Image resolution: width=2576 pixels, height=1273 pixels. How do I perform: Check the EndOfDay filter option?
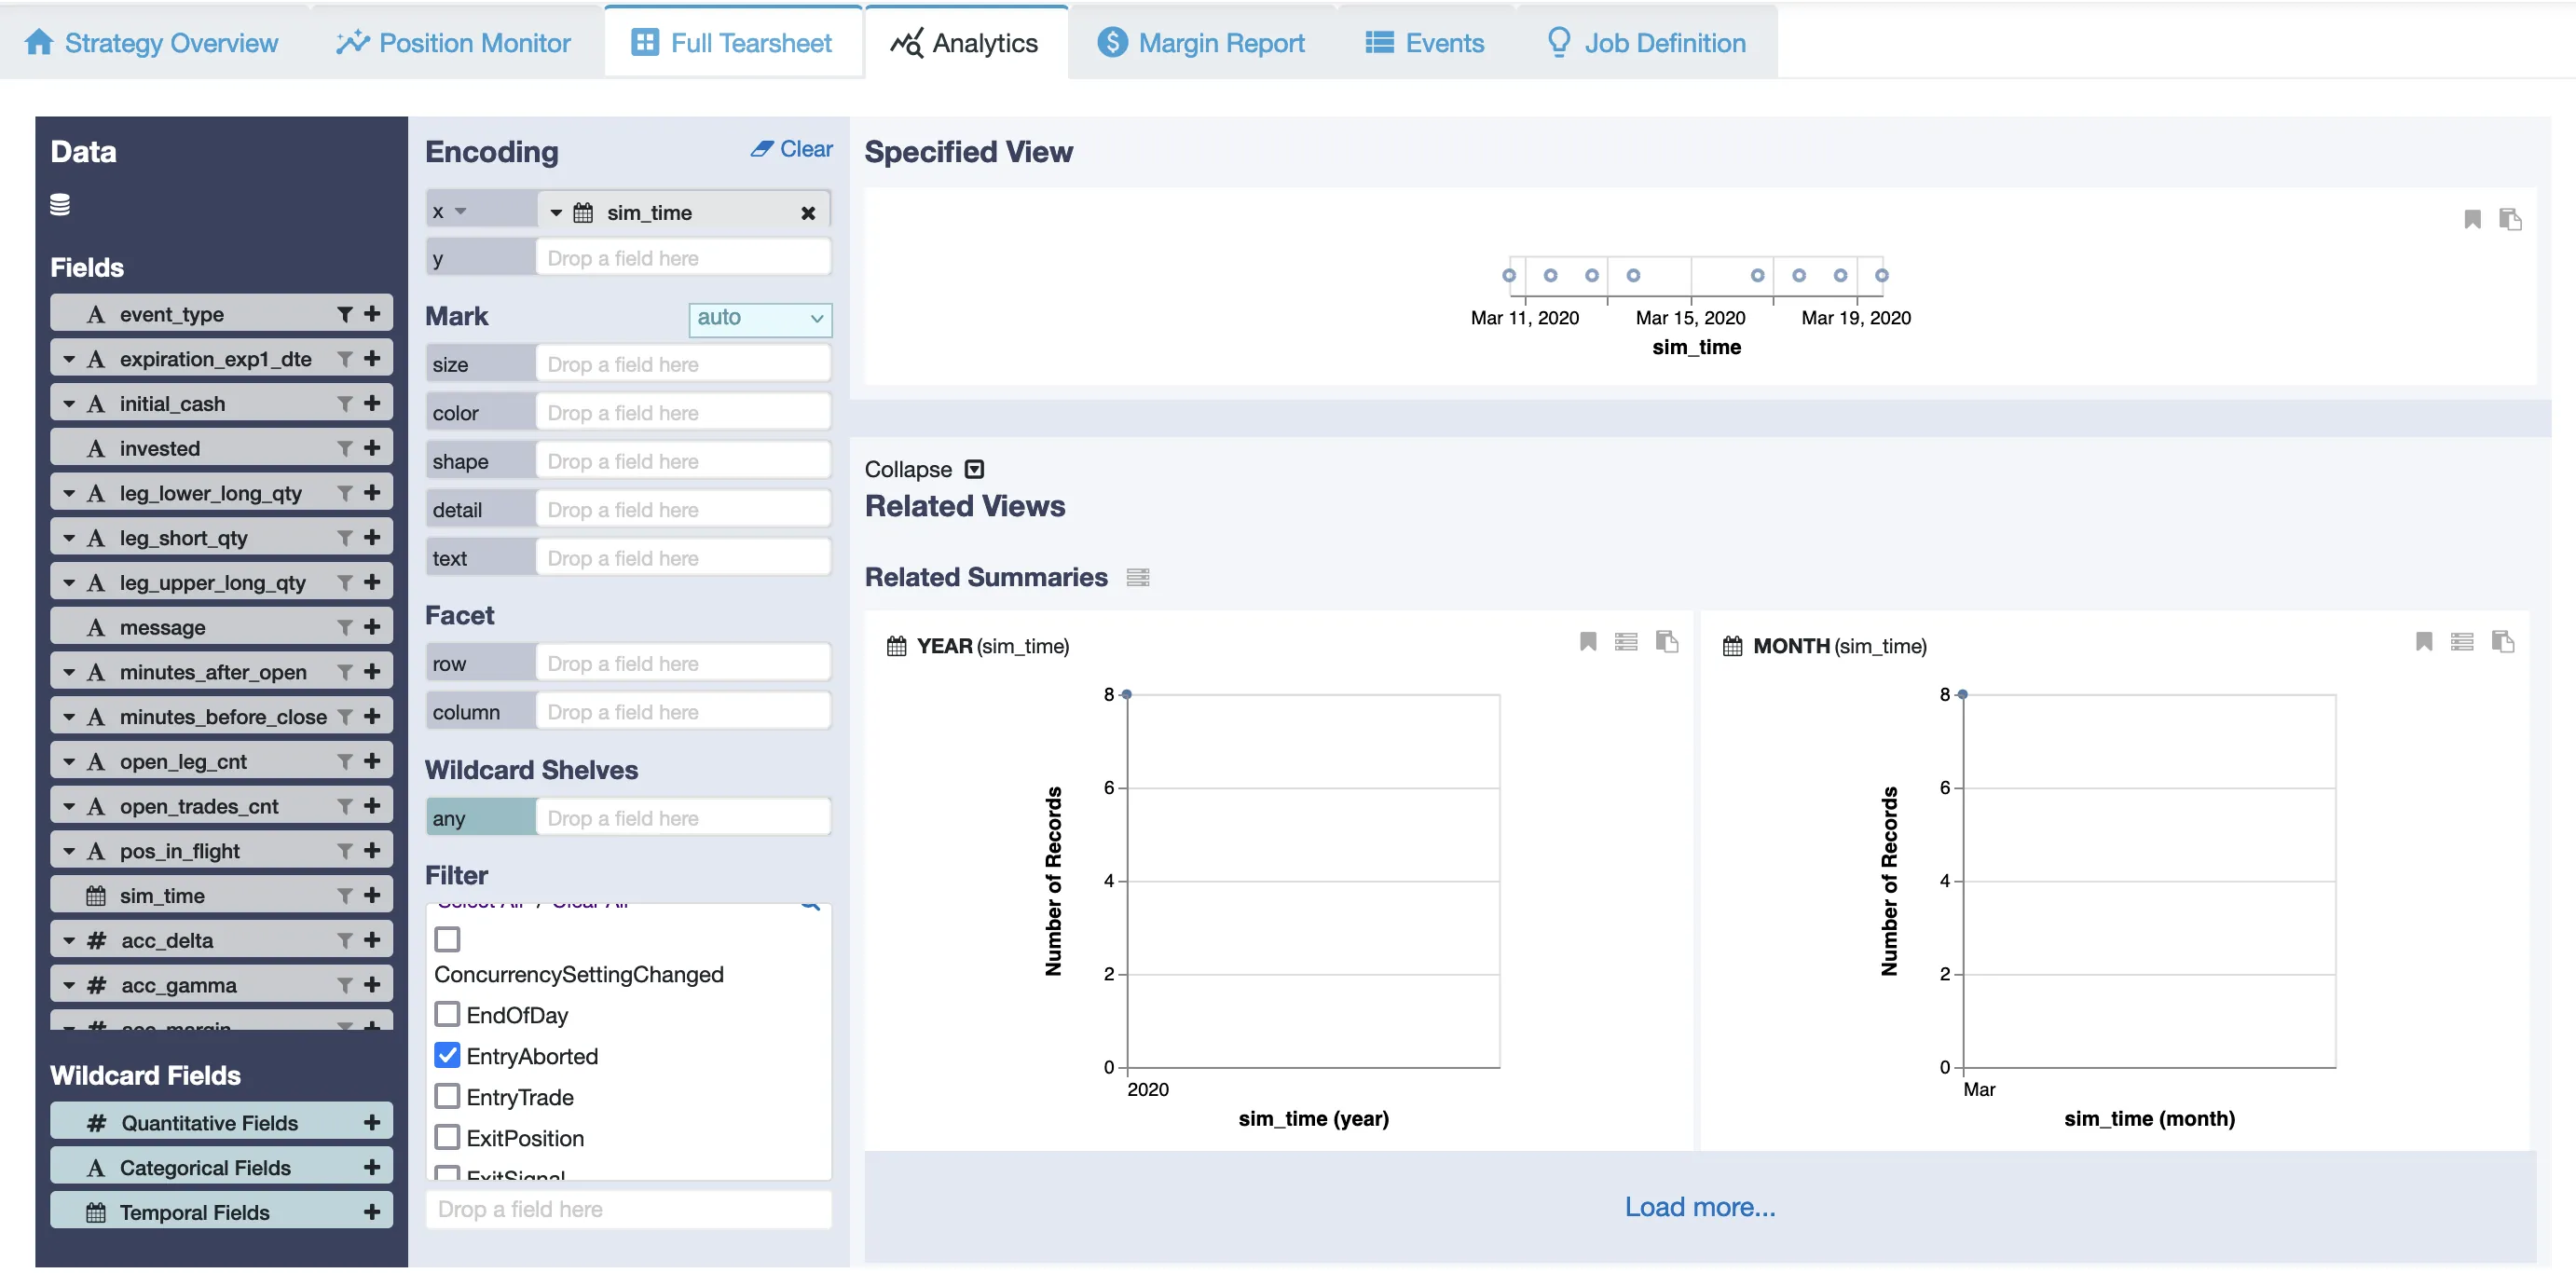(447, 1015)
